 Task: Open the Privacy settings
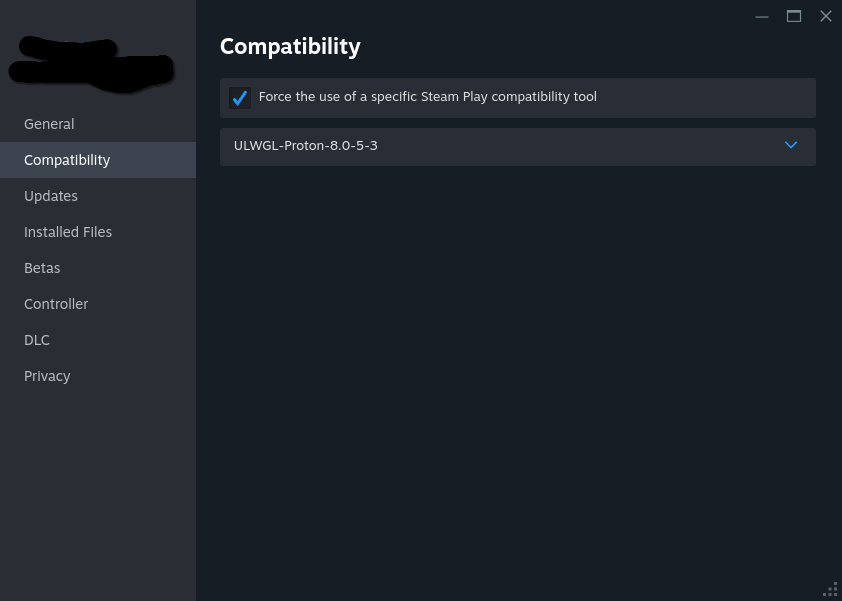(47, 376)
